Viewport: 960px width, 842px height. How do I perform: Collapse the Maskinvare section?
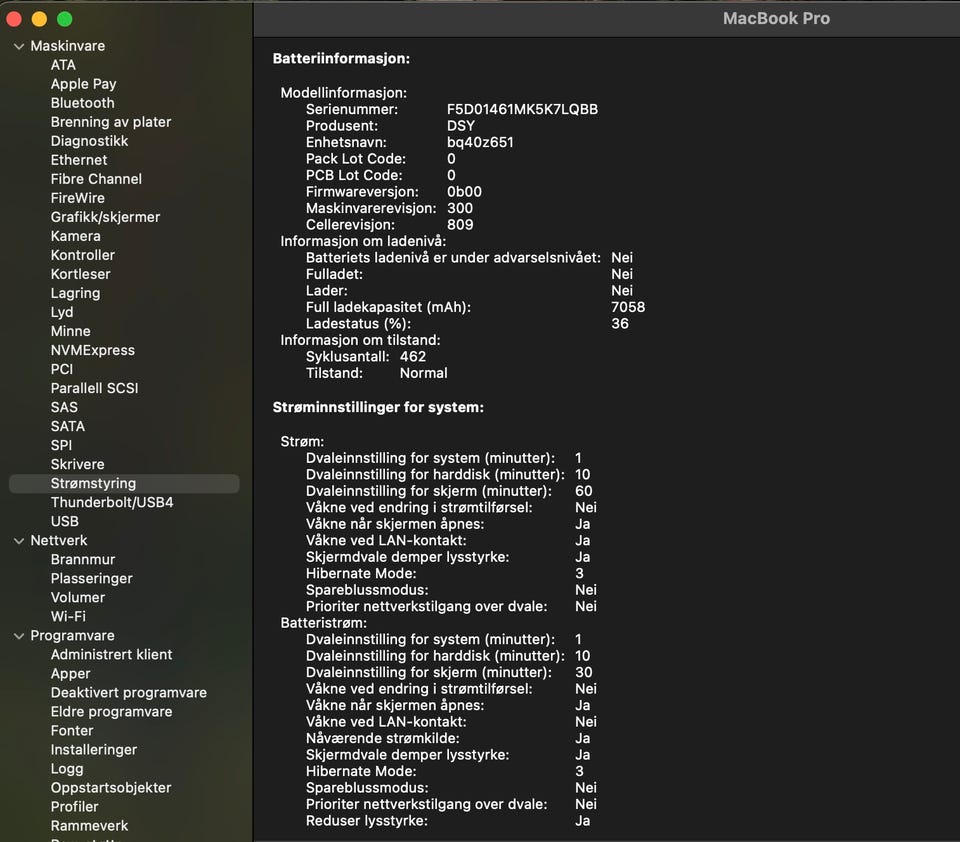click(18, 46)
